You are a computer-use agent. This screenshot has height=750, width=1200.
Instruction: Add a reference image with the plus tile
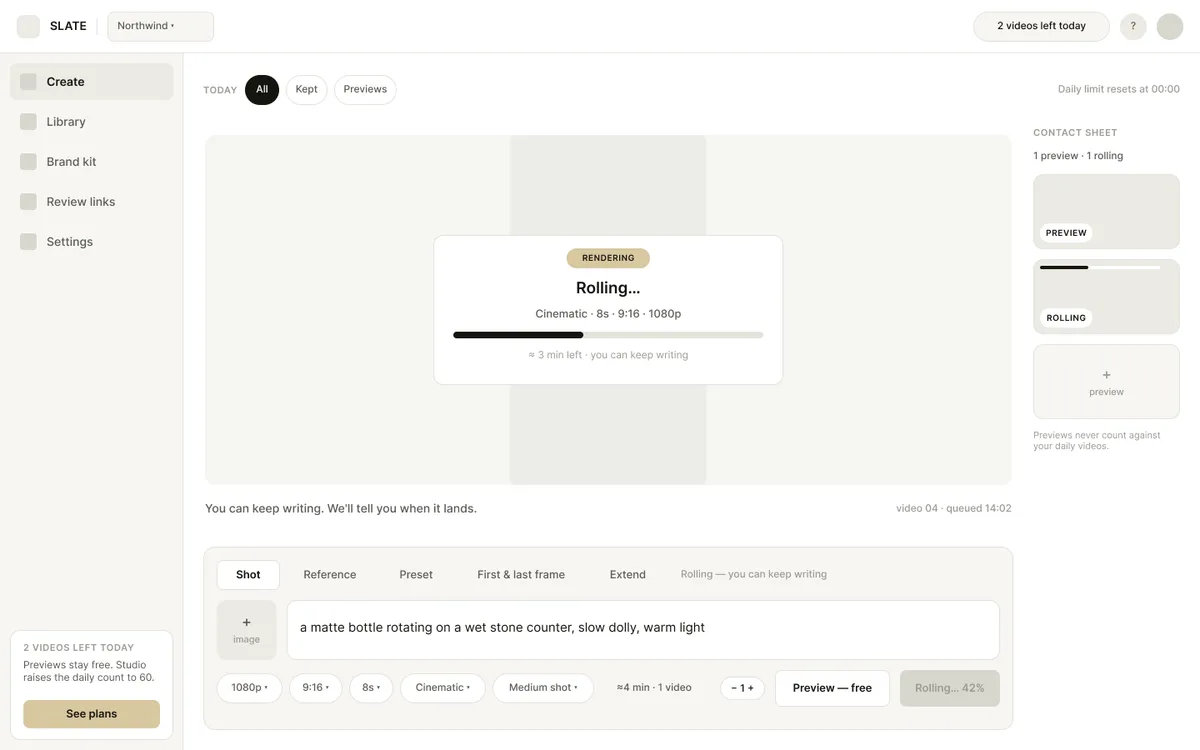(x=246, y=630)
